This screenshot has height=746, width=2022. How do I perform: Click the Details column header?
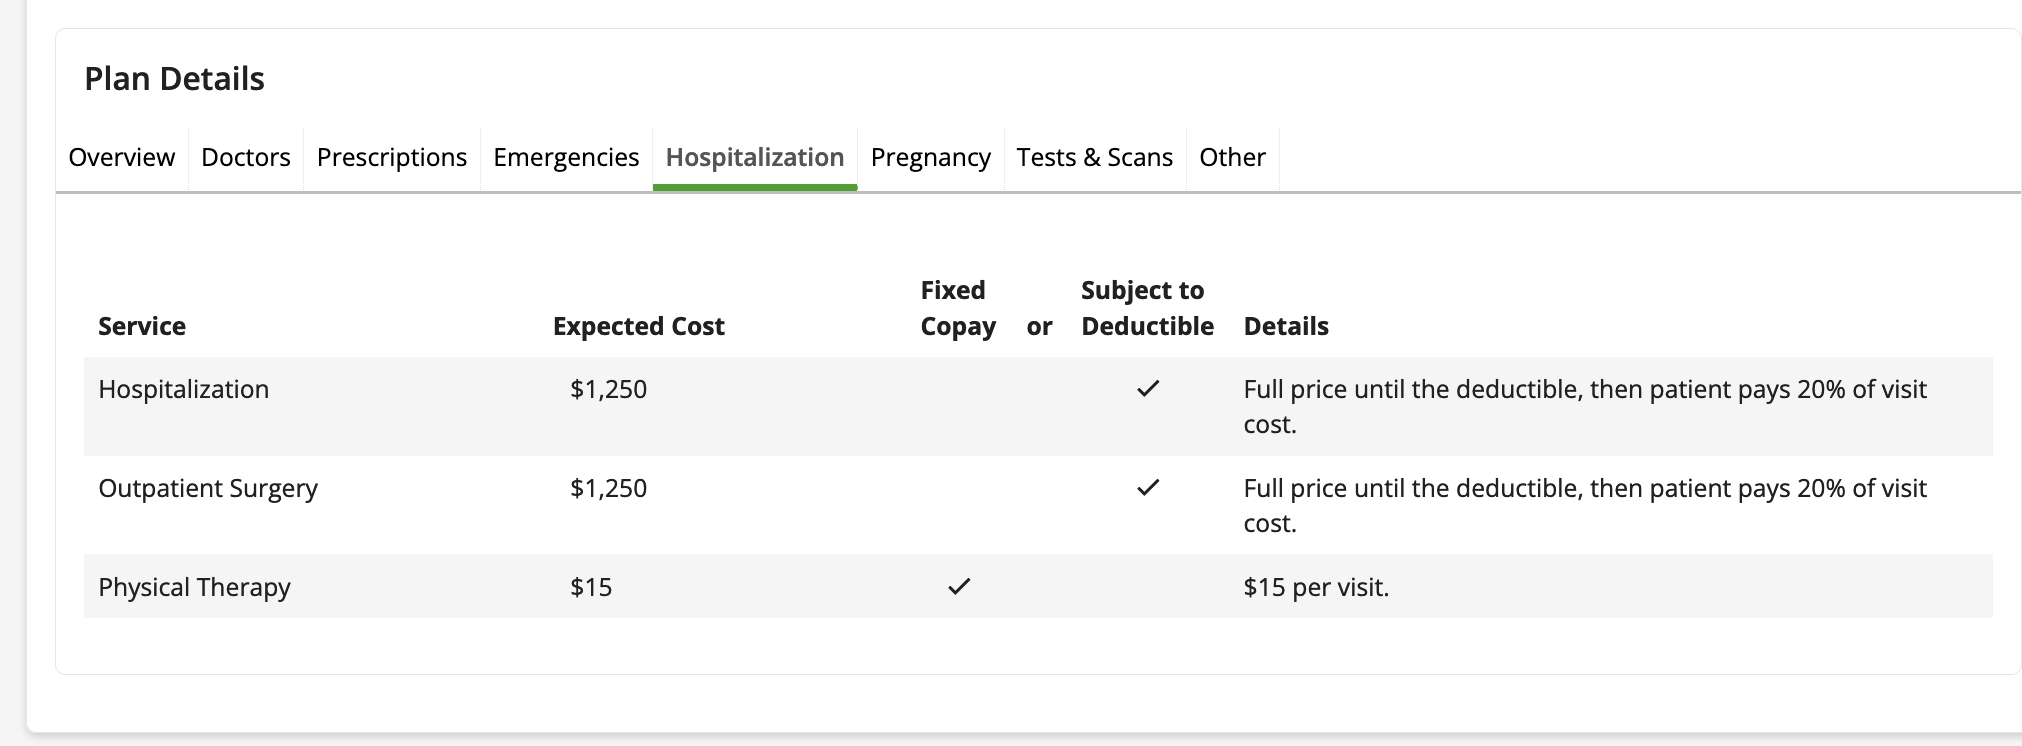[1285, 327]
